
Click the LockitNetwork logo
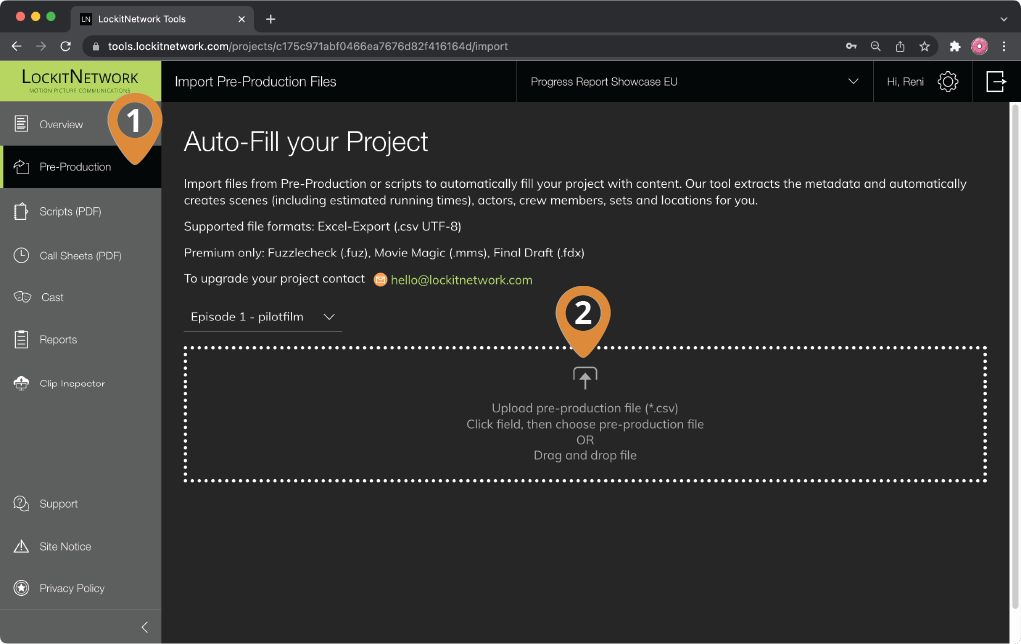coord(80,81)
